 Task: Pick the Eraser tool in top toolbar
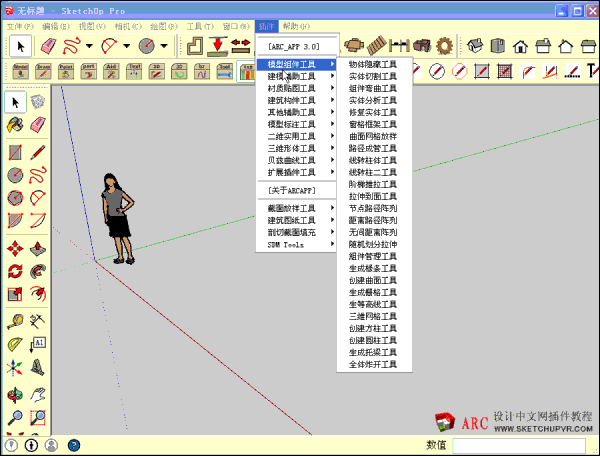(48, 46)
